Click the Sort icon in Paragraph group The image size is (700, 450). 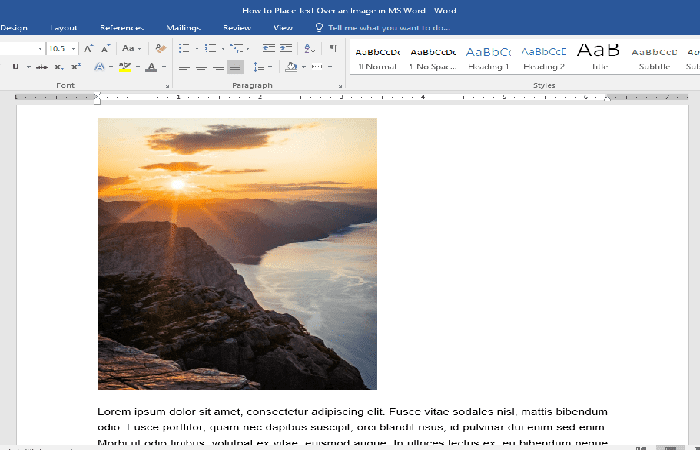pyautogui.click(x=308, y=48)
